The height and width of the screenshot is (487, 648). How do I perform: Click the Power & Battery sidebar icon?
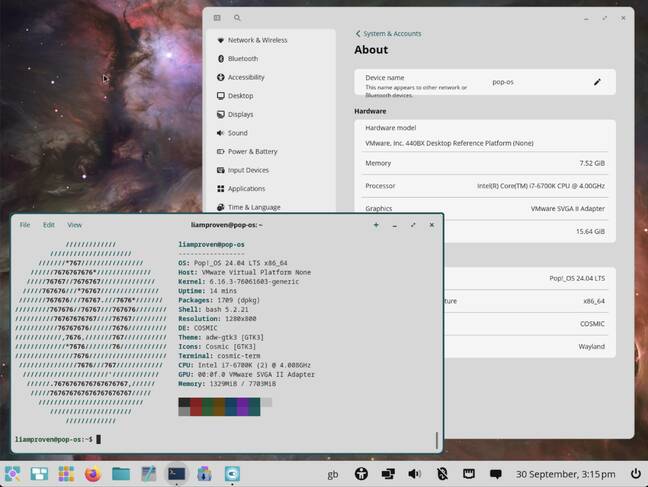(221, 152)
